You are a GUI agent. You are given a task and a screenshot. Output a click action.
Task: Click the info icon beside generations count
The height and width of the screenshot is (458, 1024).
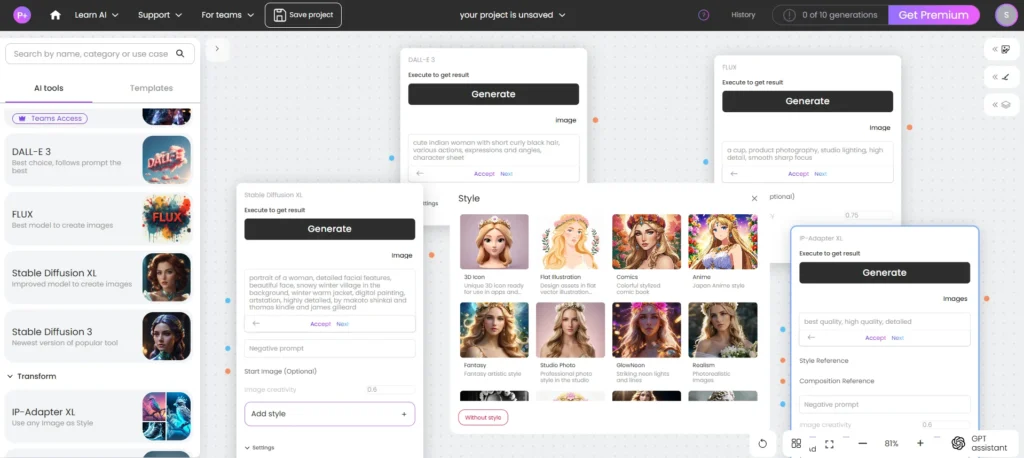[790, 15]
